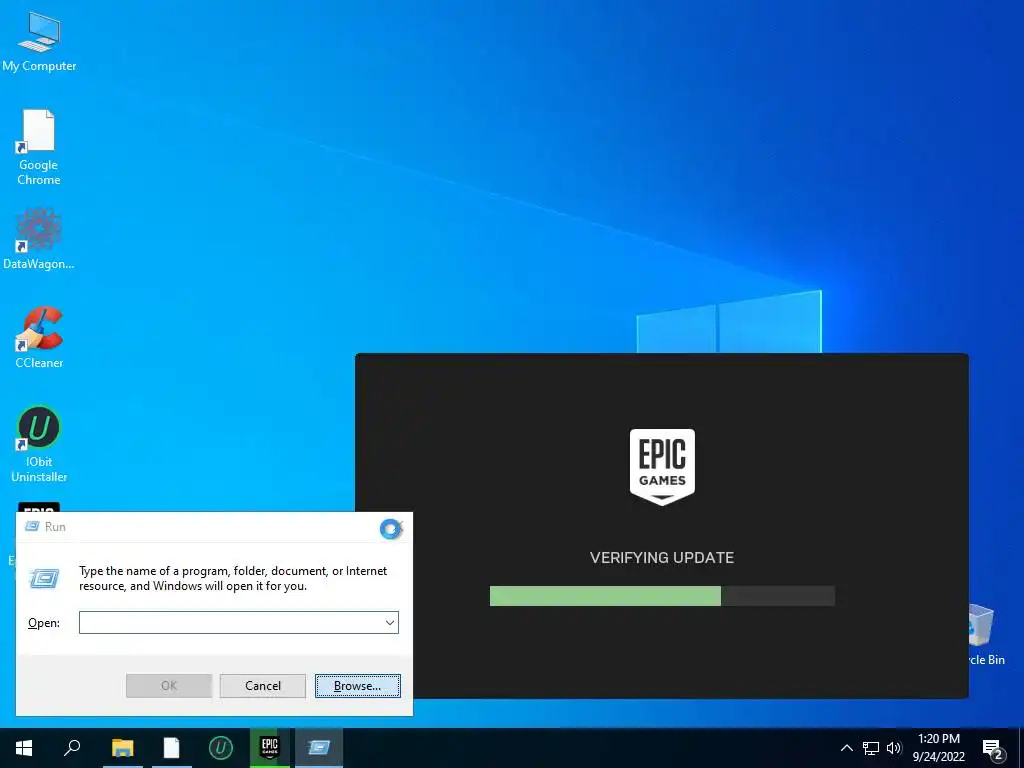Click the disabled OK button
The width and height of the screenshot is (1024, 768).
(169, 686)
